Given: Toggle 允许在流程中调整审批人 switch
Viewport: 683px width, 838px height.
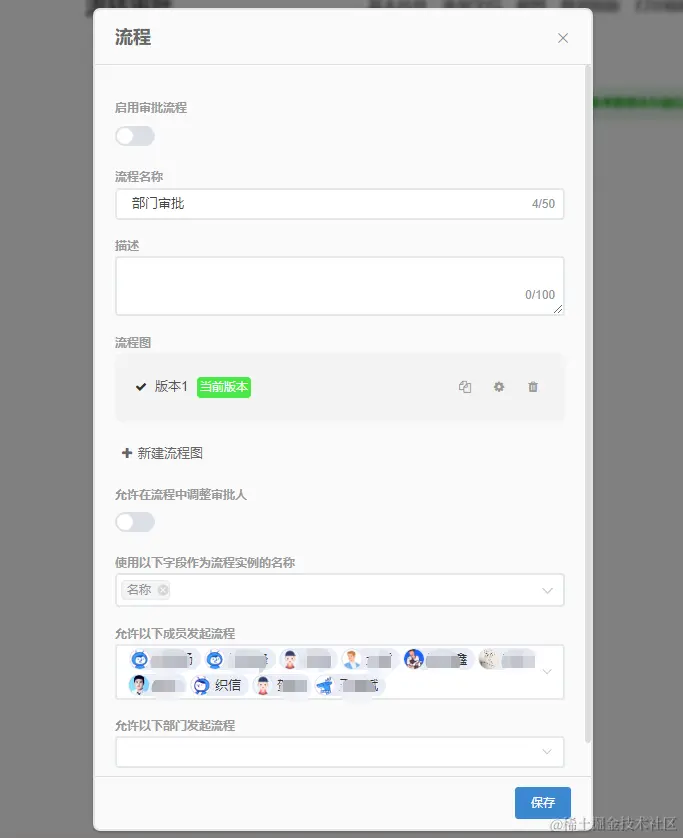Looking at the screenshot, I should (x=135, y=522).
